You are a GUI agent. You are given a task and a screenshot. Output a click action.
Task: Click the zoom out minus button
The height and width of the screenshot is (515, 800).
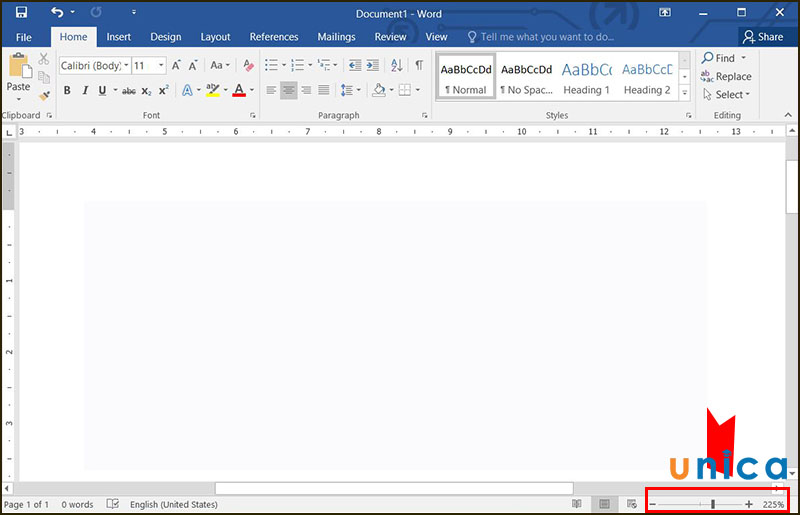[x=653, y=504]
